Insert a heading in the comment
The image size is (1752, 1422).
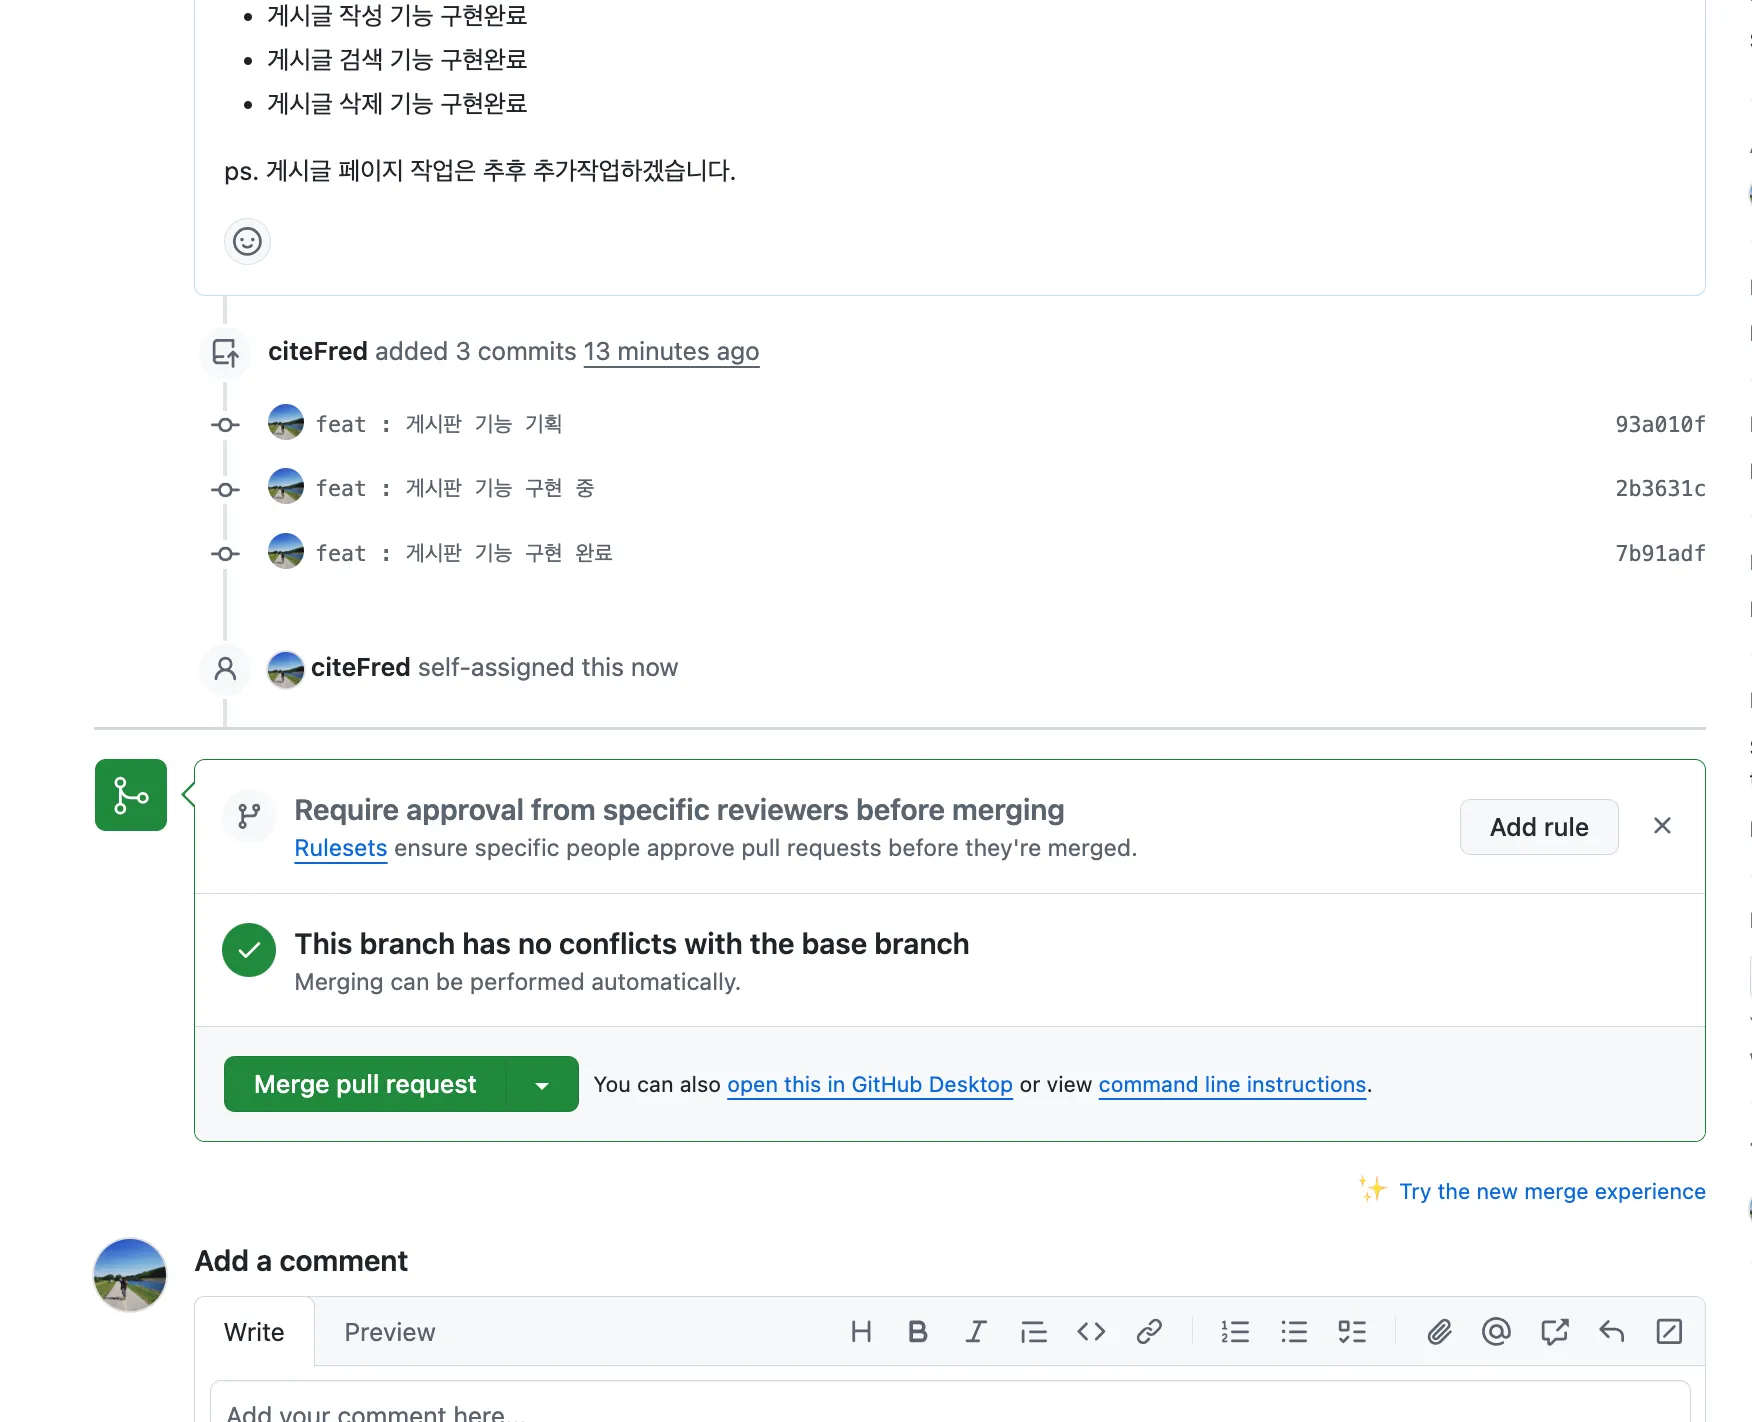point(861,1332)
